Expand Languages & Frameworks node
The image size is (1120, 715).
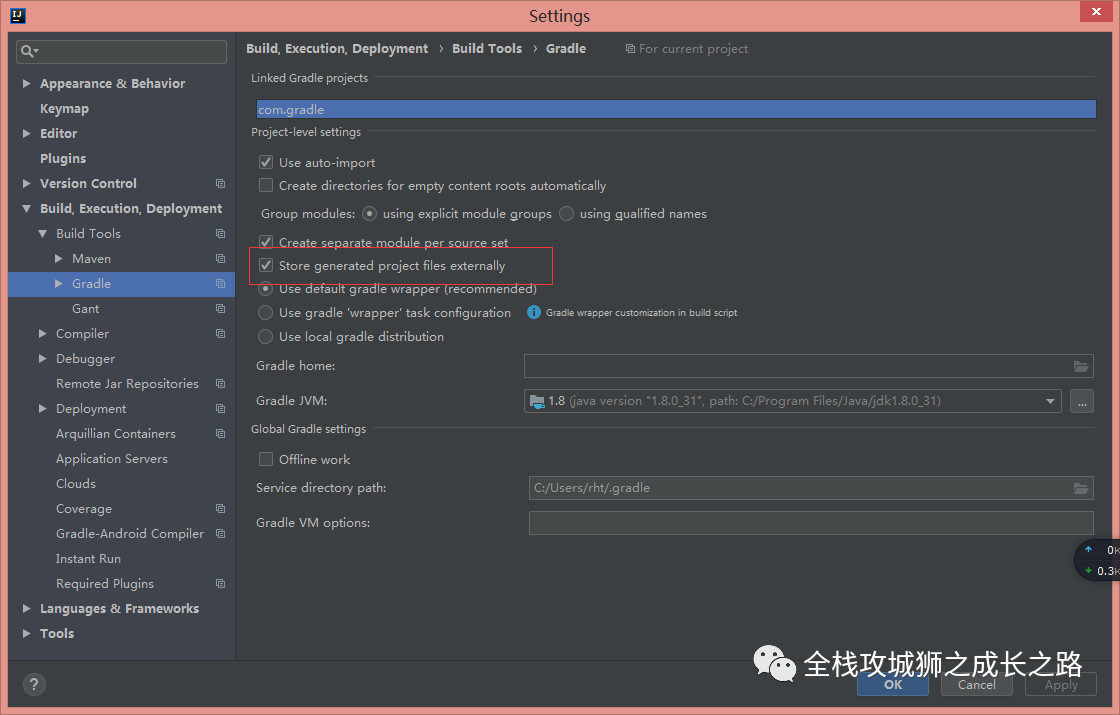pyautogui.click(x=26, y=609)
